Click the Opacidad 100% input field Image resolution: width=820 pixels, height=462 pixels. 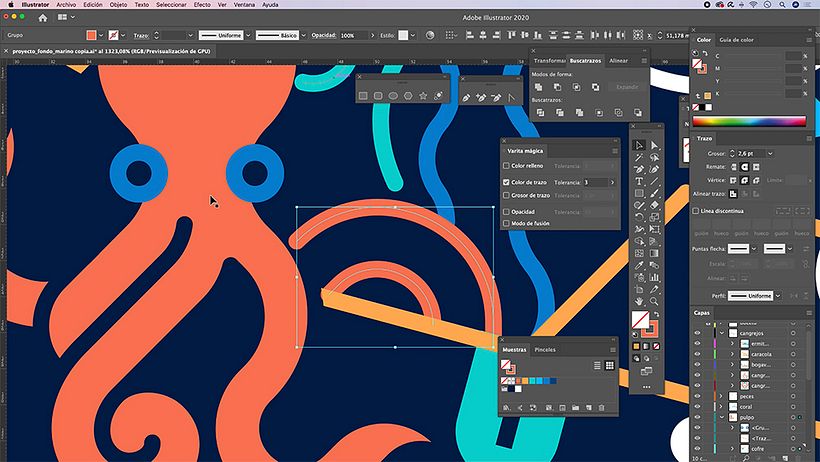(x=354, y=36)
